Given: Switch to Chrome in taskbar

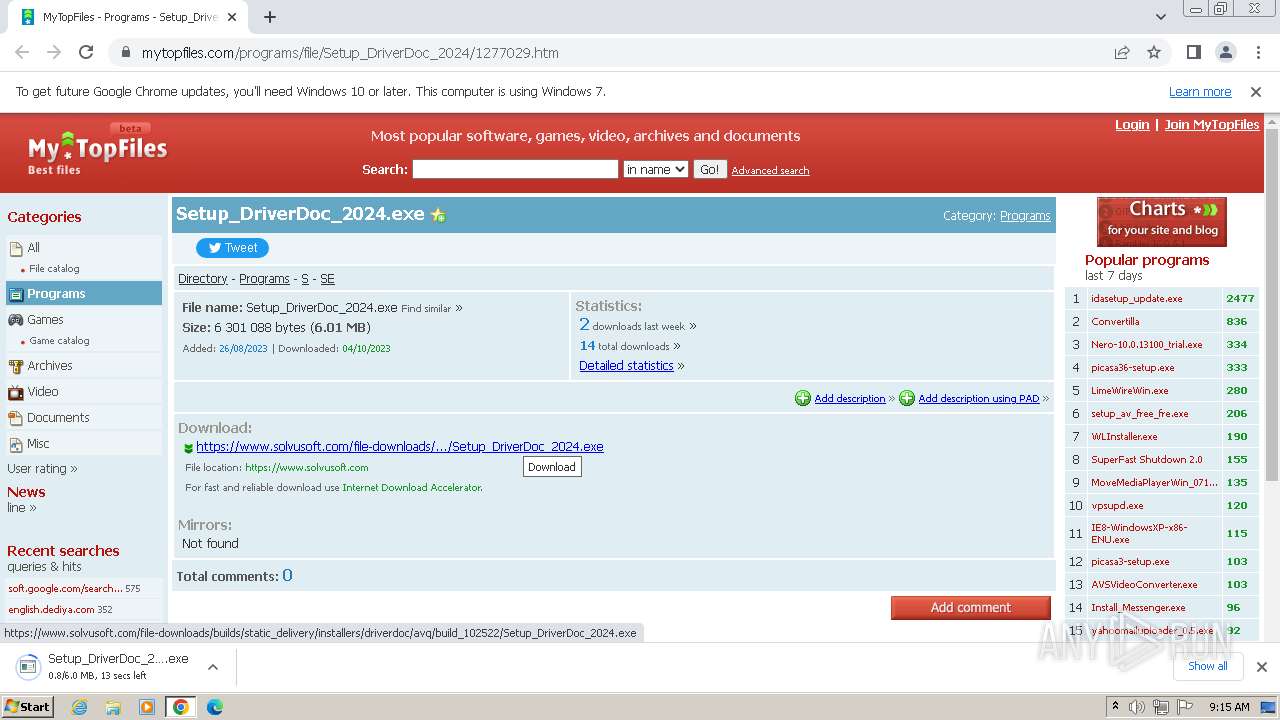Looking at the screenshot, I should [181, 707].
